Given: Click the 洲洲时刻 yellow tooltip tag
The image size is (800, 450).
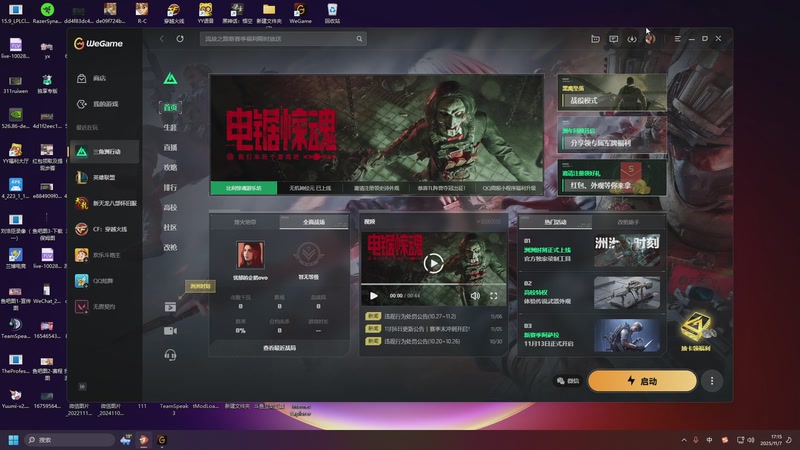Looking at the screenshot, I should [x=200, y=286].
